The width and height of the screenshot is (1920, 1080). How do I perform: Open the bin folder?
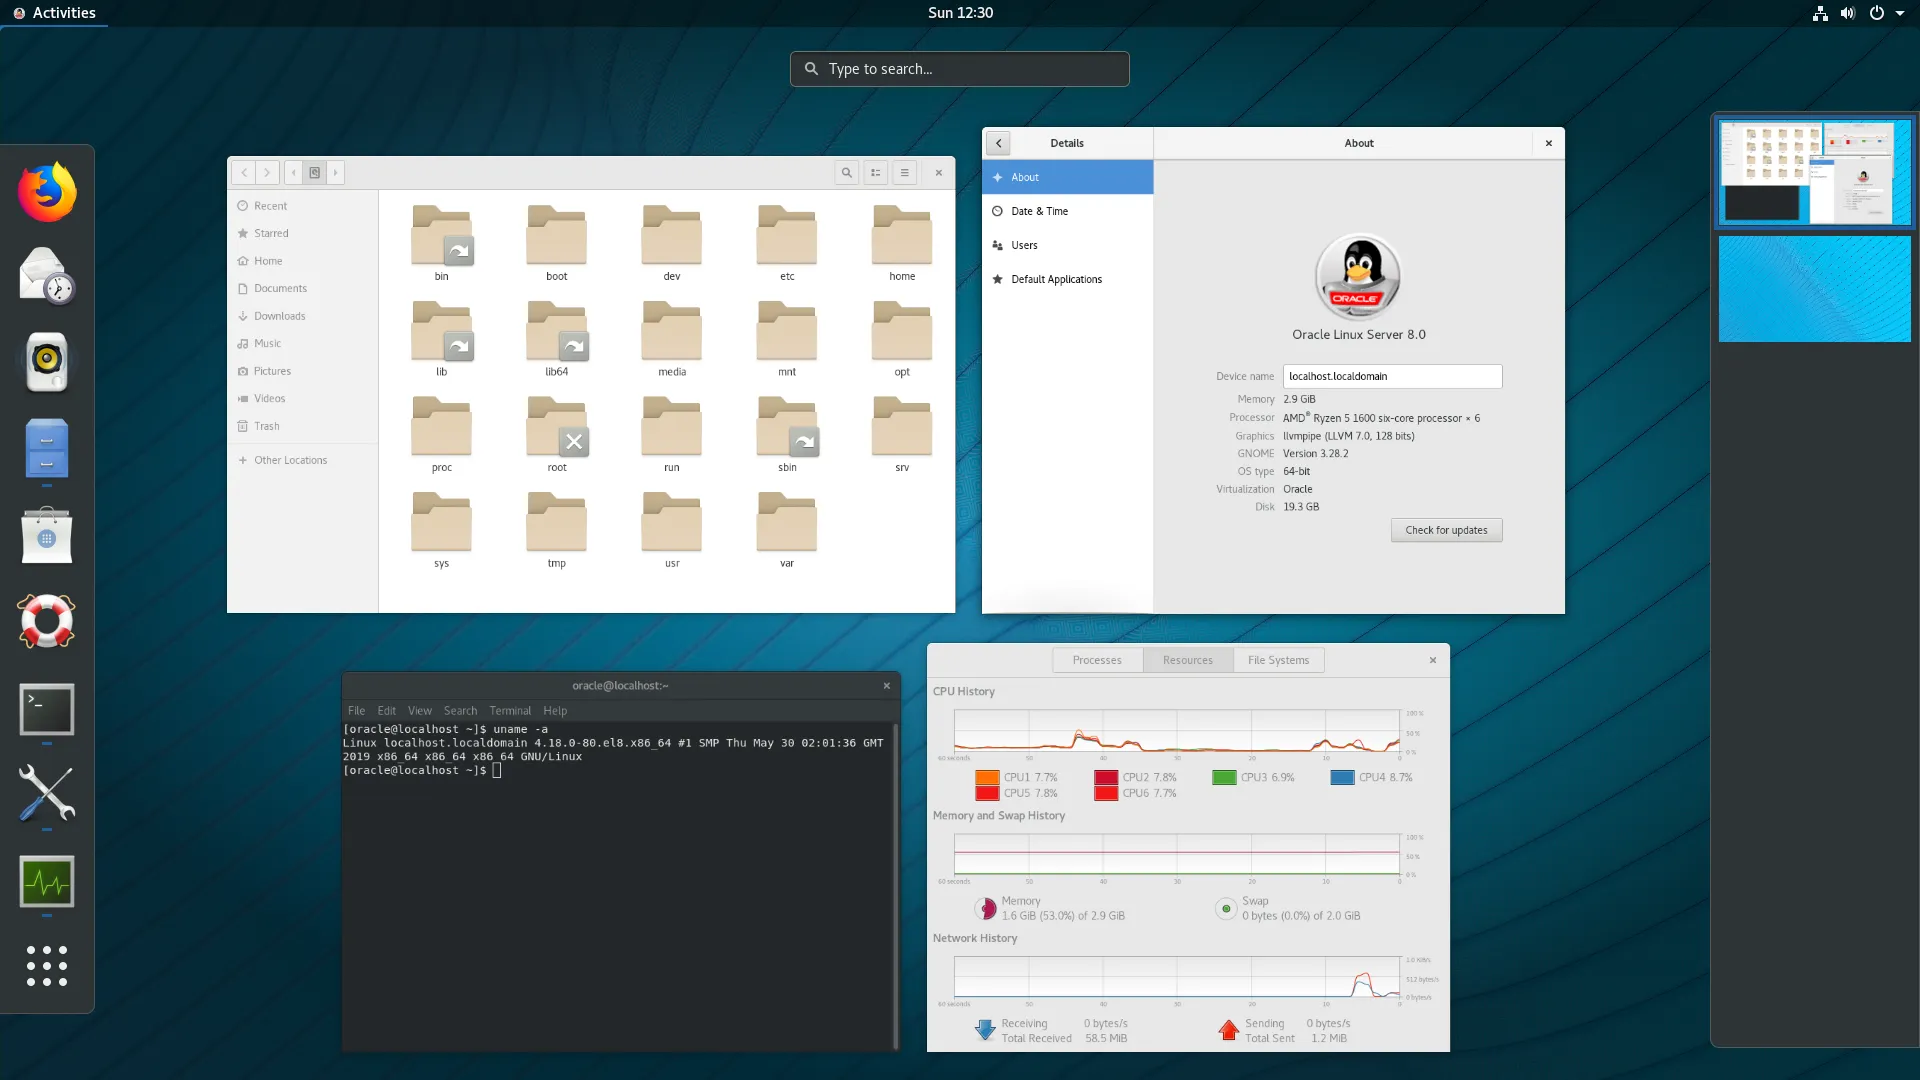tap(441, 243)
